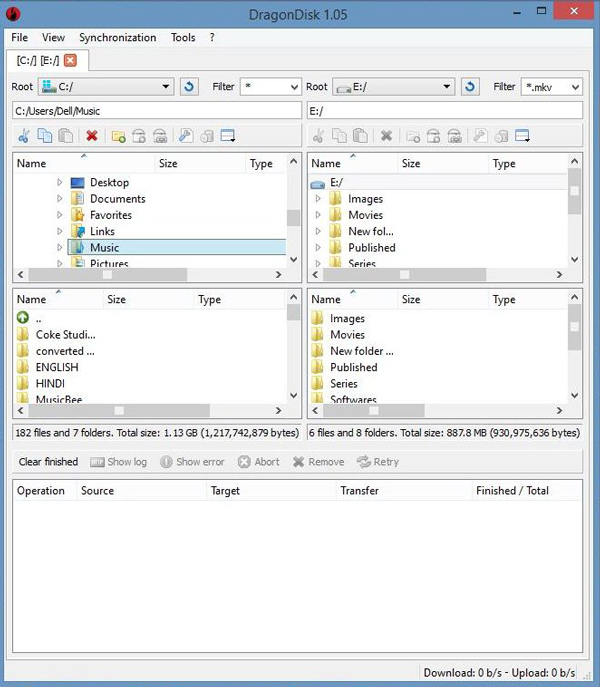Open the View menu

point(53,38)
